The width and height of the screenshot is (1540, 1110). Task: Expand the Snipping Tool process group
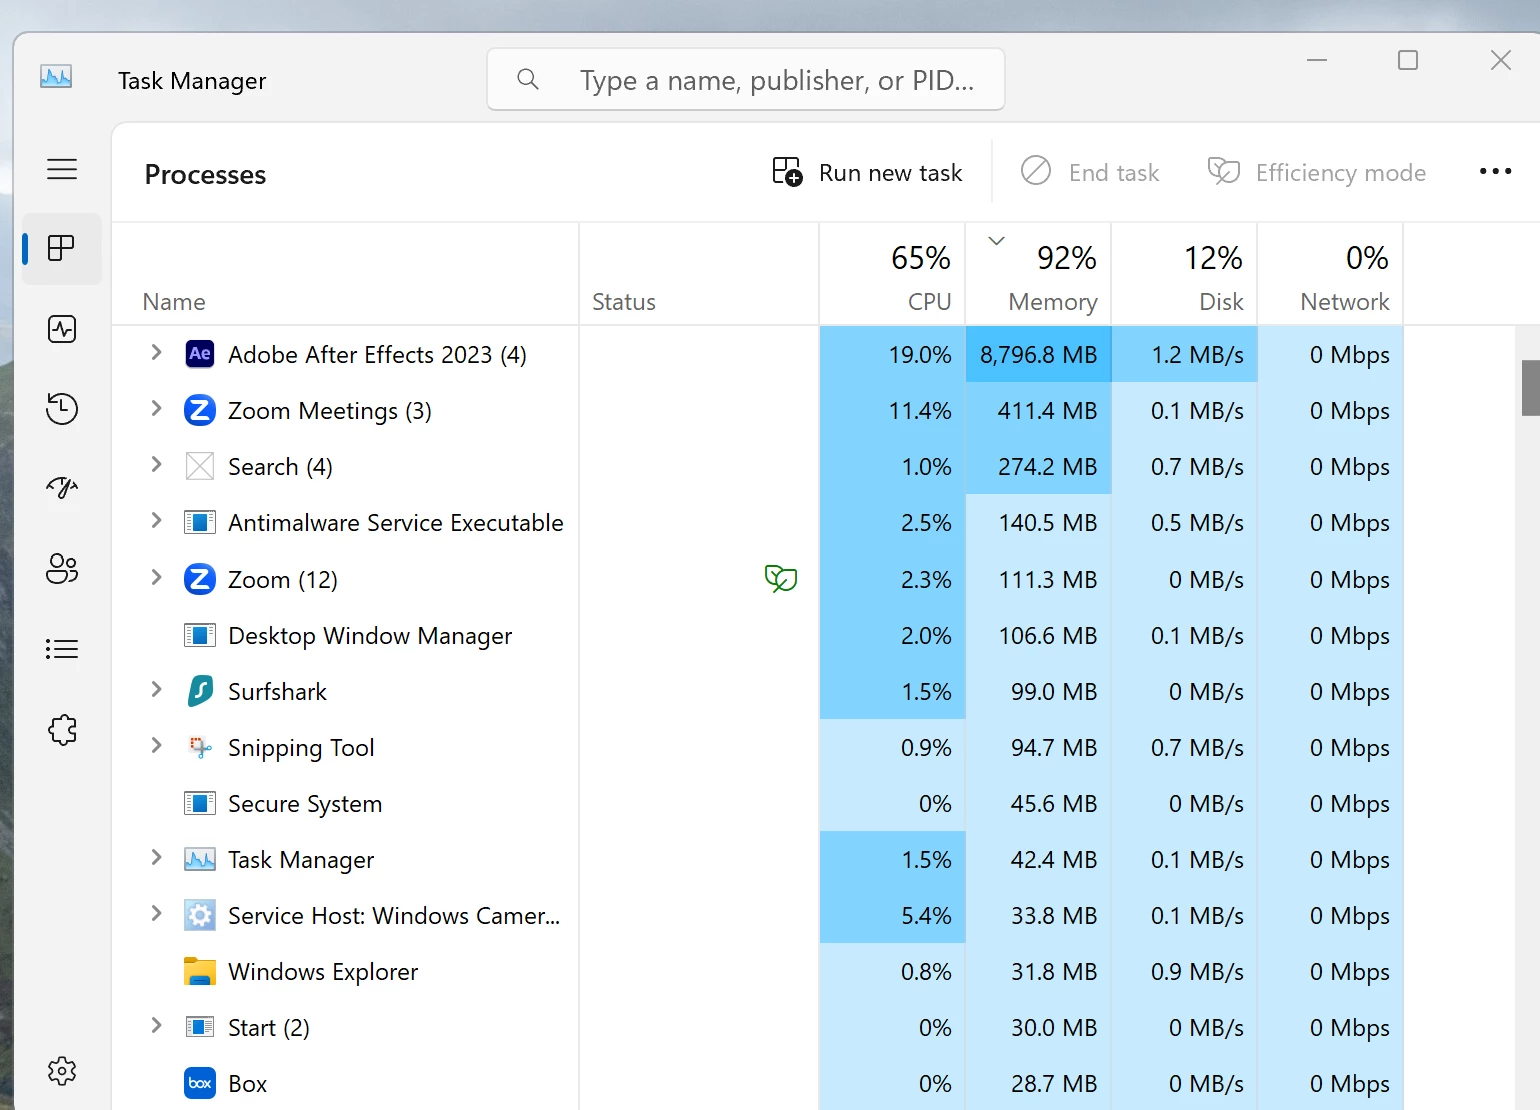coord(156,746)
